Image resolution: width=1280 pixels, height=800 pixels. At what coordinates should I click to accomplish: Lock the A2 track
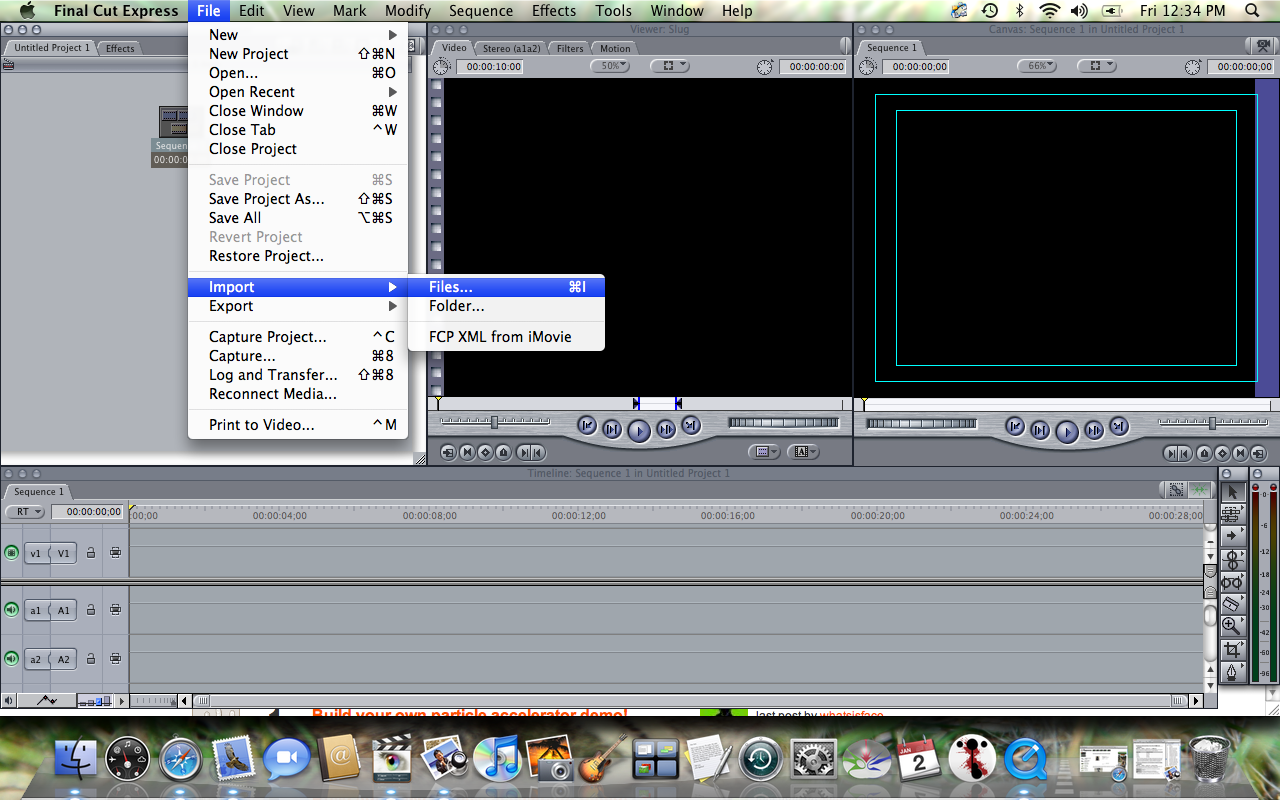click(x=91, y=659)
